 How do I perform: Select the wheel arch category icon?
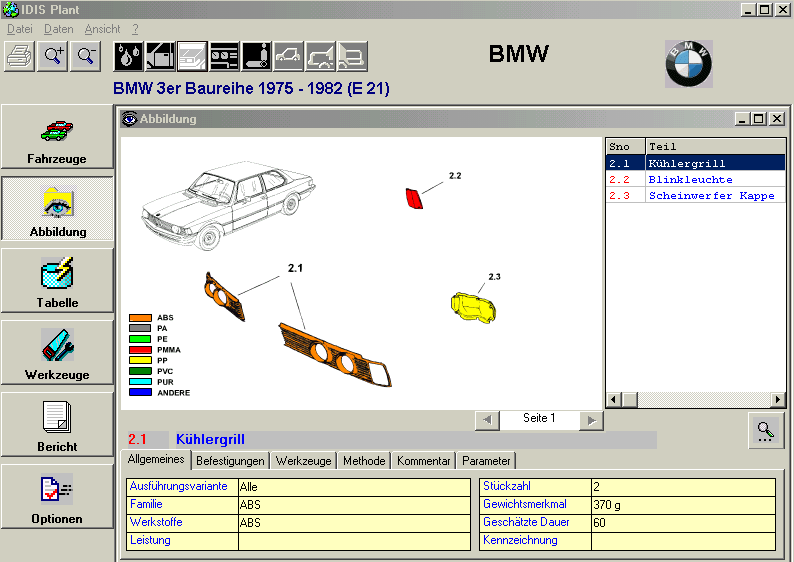pyautogui.click(x=320, y=56)
